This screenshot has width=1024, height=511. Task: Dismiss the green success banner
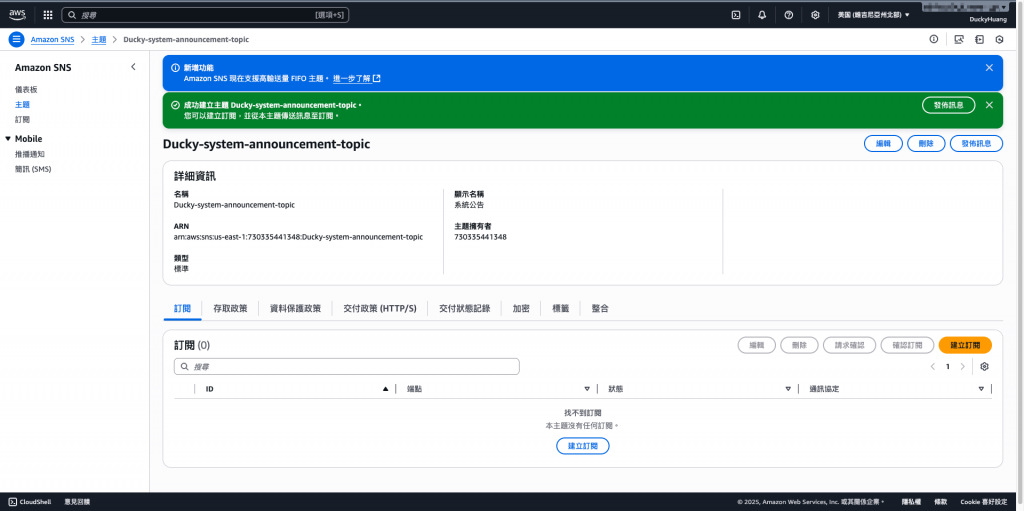[x=989, y=105]
